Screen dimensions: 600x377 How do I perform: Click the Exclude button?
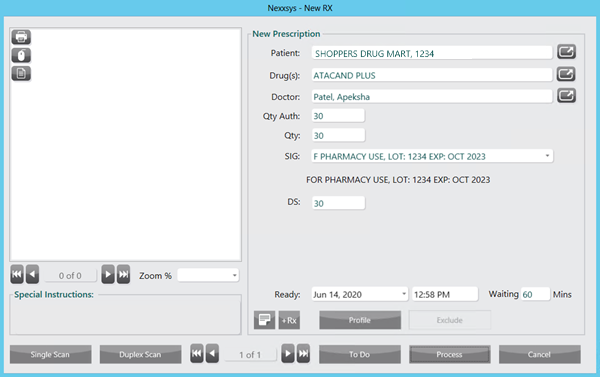click(x=450, y=320)
